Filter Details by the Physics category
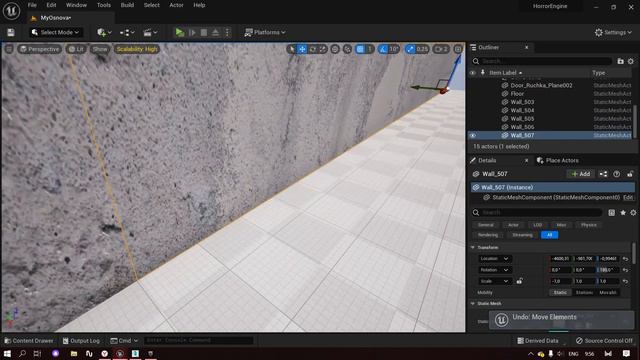The image size is (640, 360). coord(589,225)
